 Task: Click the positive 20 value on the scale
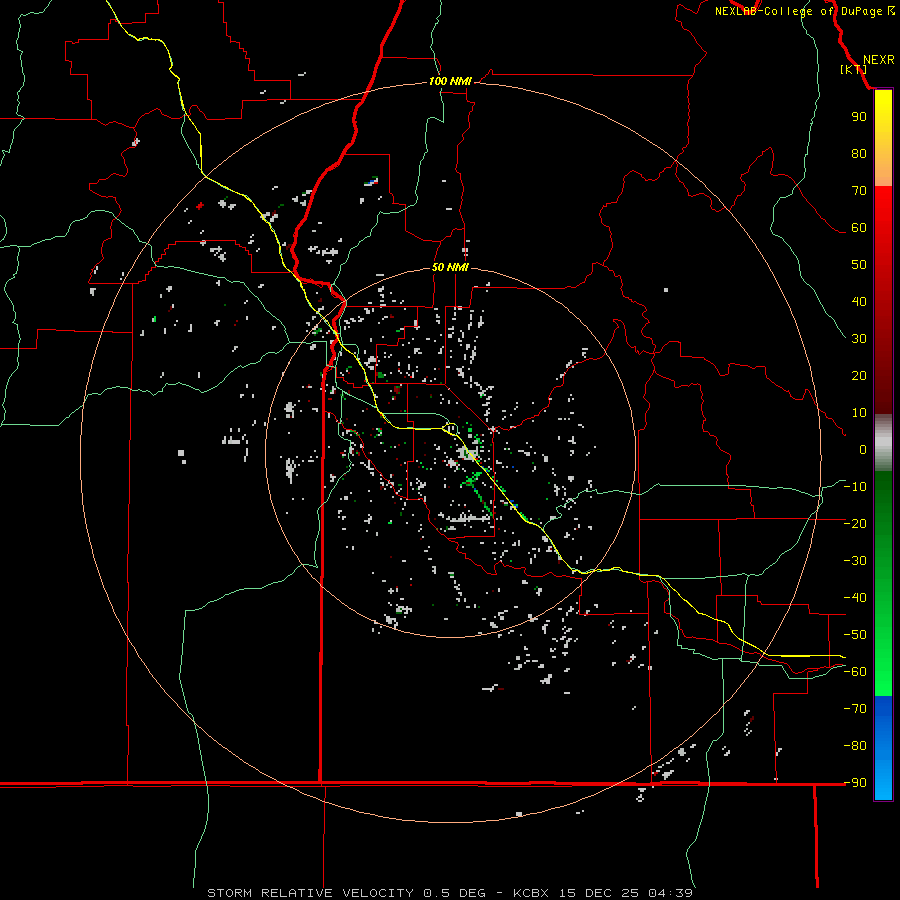(859, 375)
